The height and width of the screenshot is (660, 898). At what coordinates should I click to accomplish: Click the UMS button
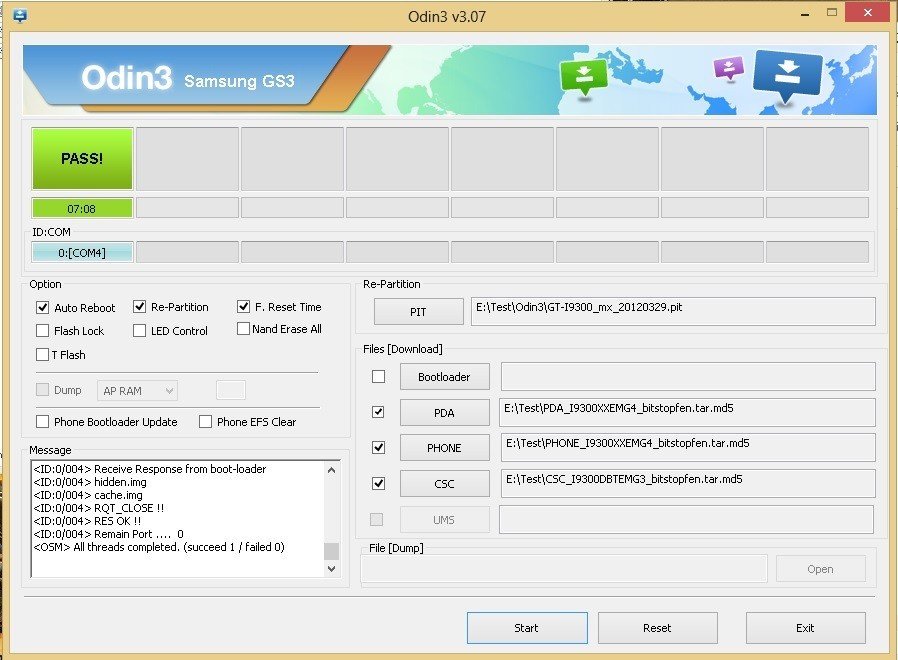point(444,520)
